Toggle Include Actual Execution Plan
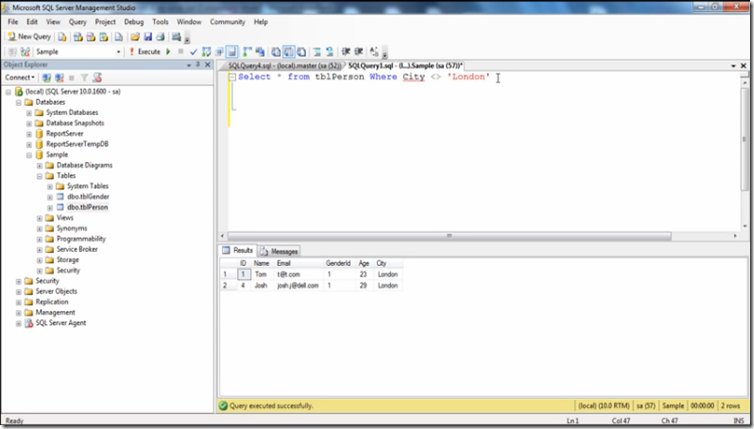 [x=247, y=51]
